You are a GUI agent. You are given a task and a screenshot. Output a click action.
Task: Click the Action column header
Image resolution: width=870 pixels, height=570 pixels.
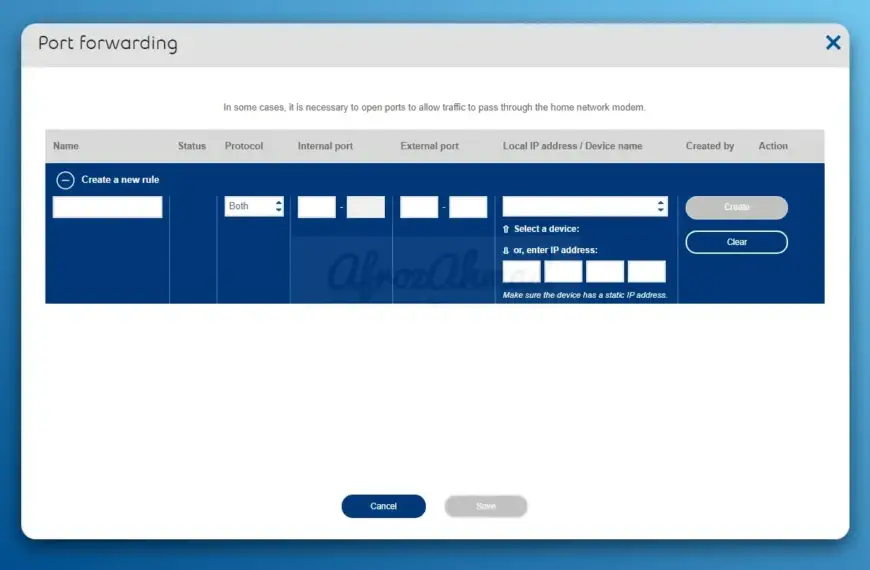(773, 146)
